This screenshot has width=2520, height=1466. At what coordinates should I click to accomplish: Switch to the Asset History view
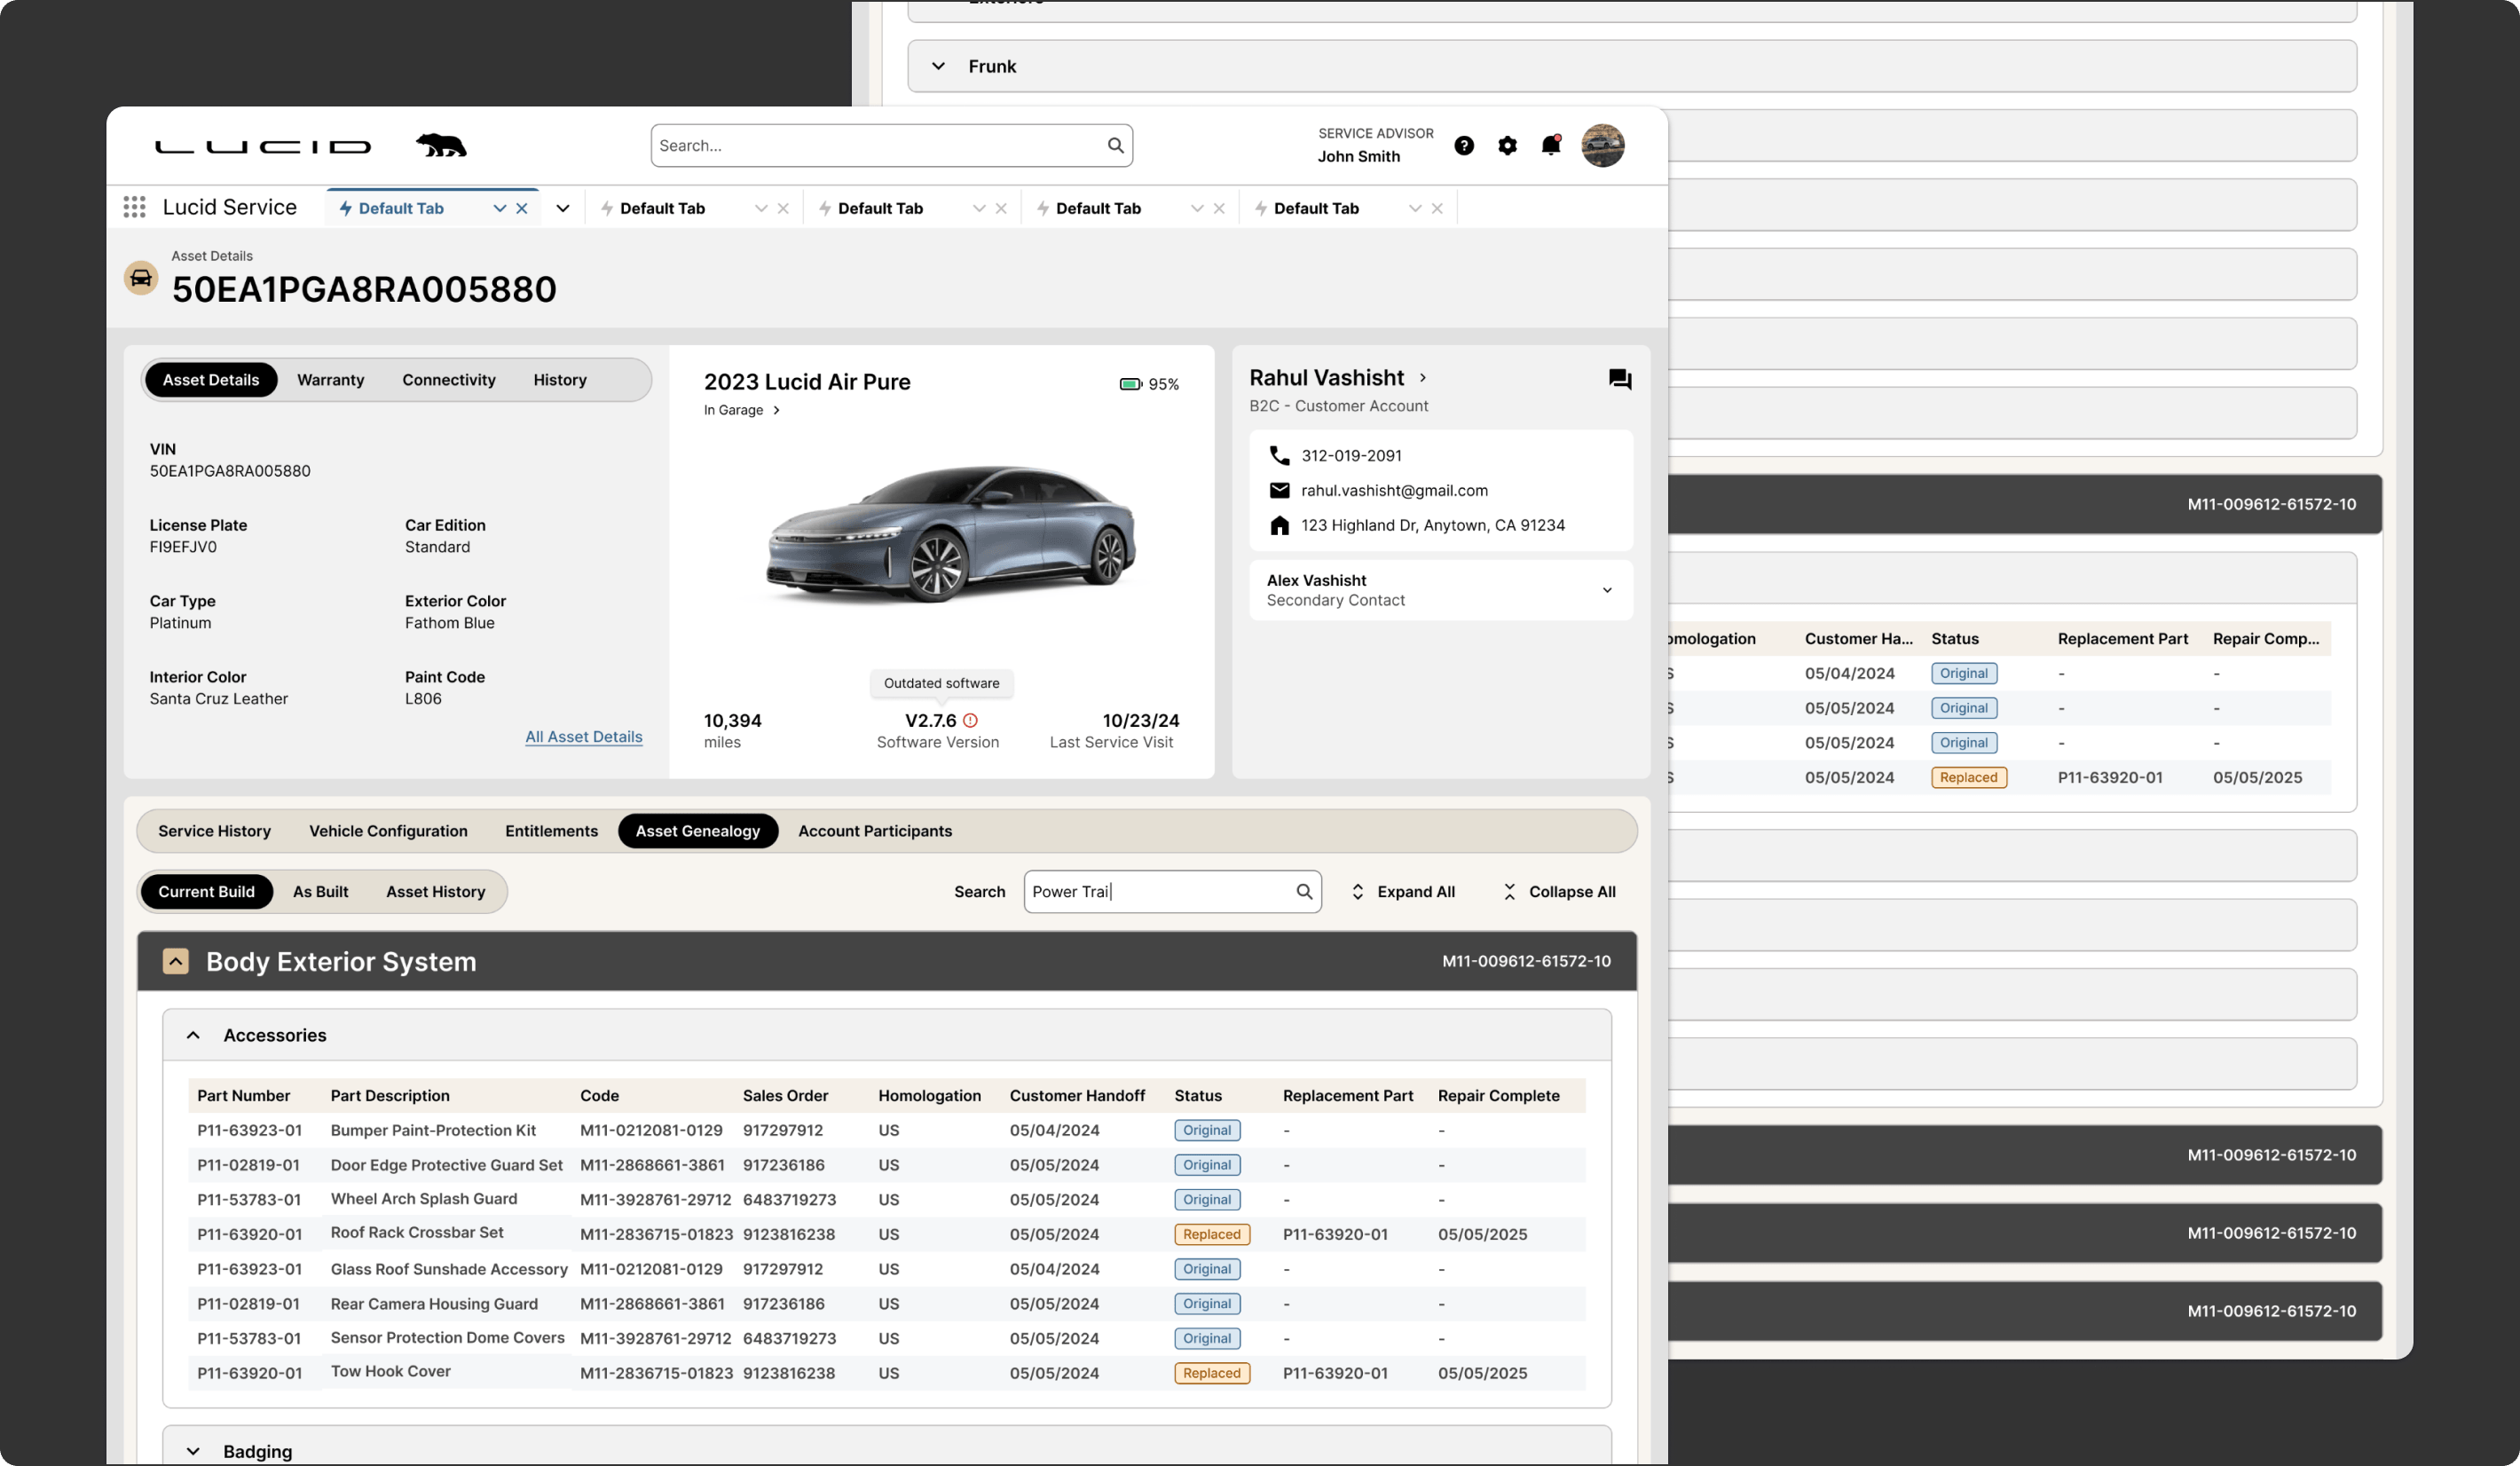pos(435,891)
